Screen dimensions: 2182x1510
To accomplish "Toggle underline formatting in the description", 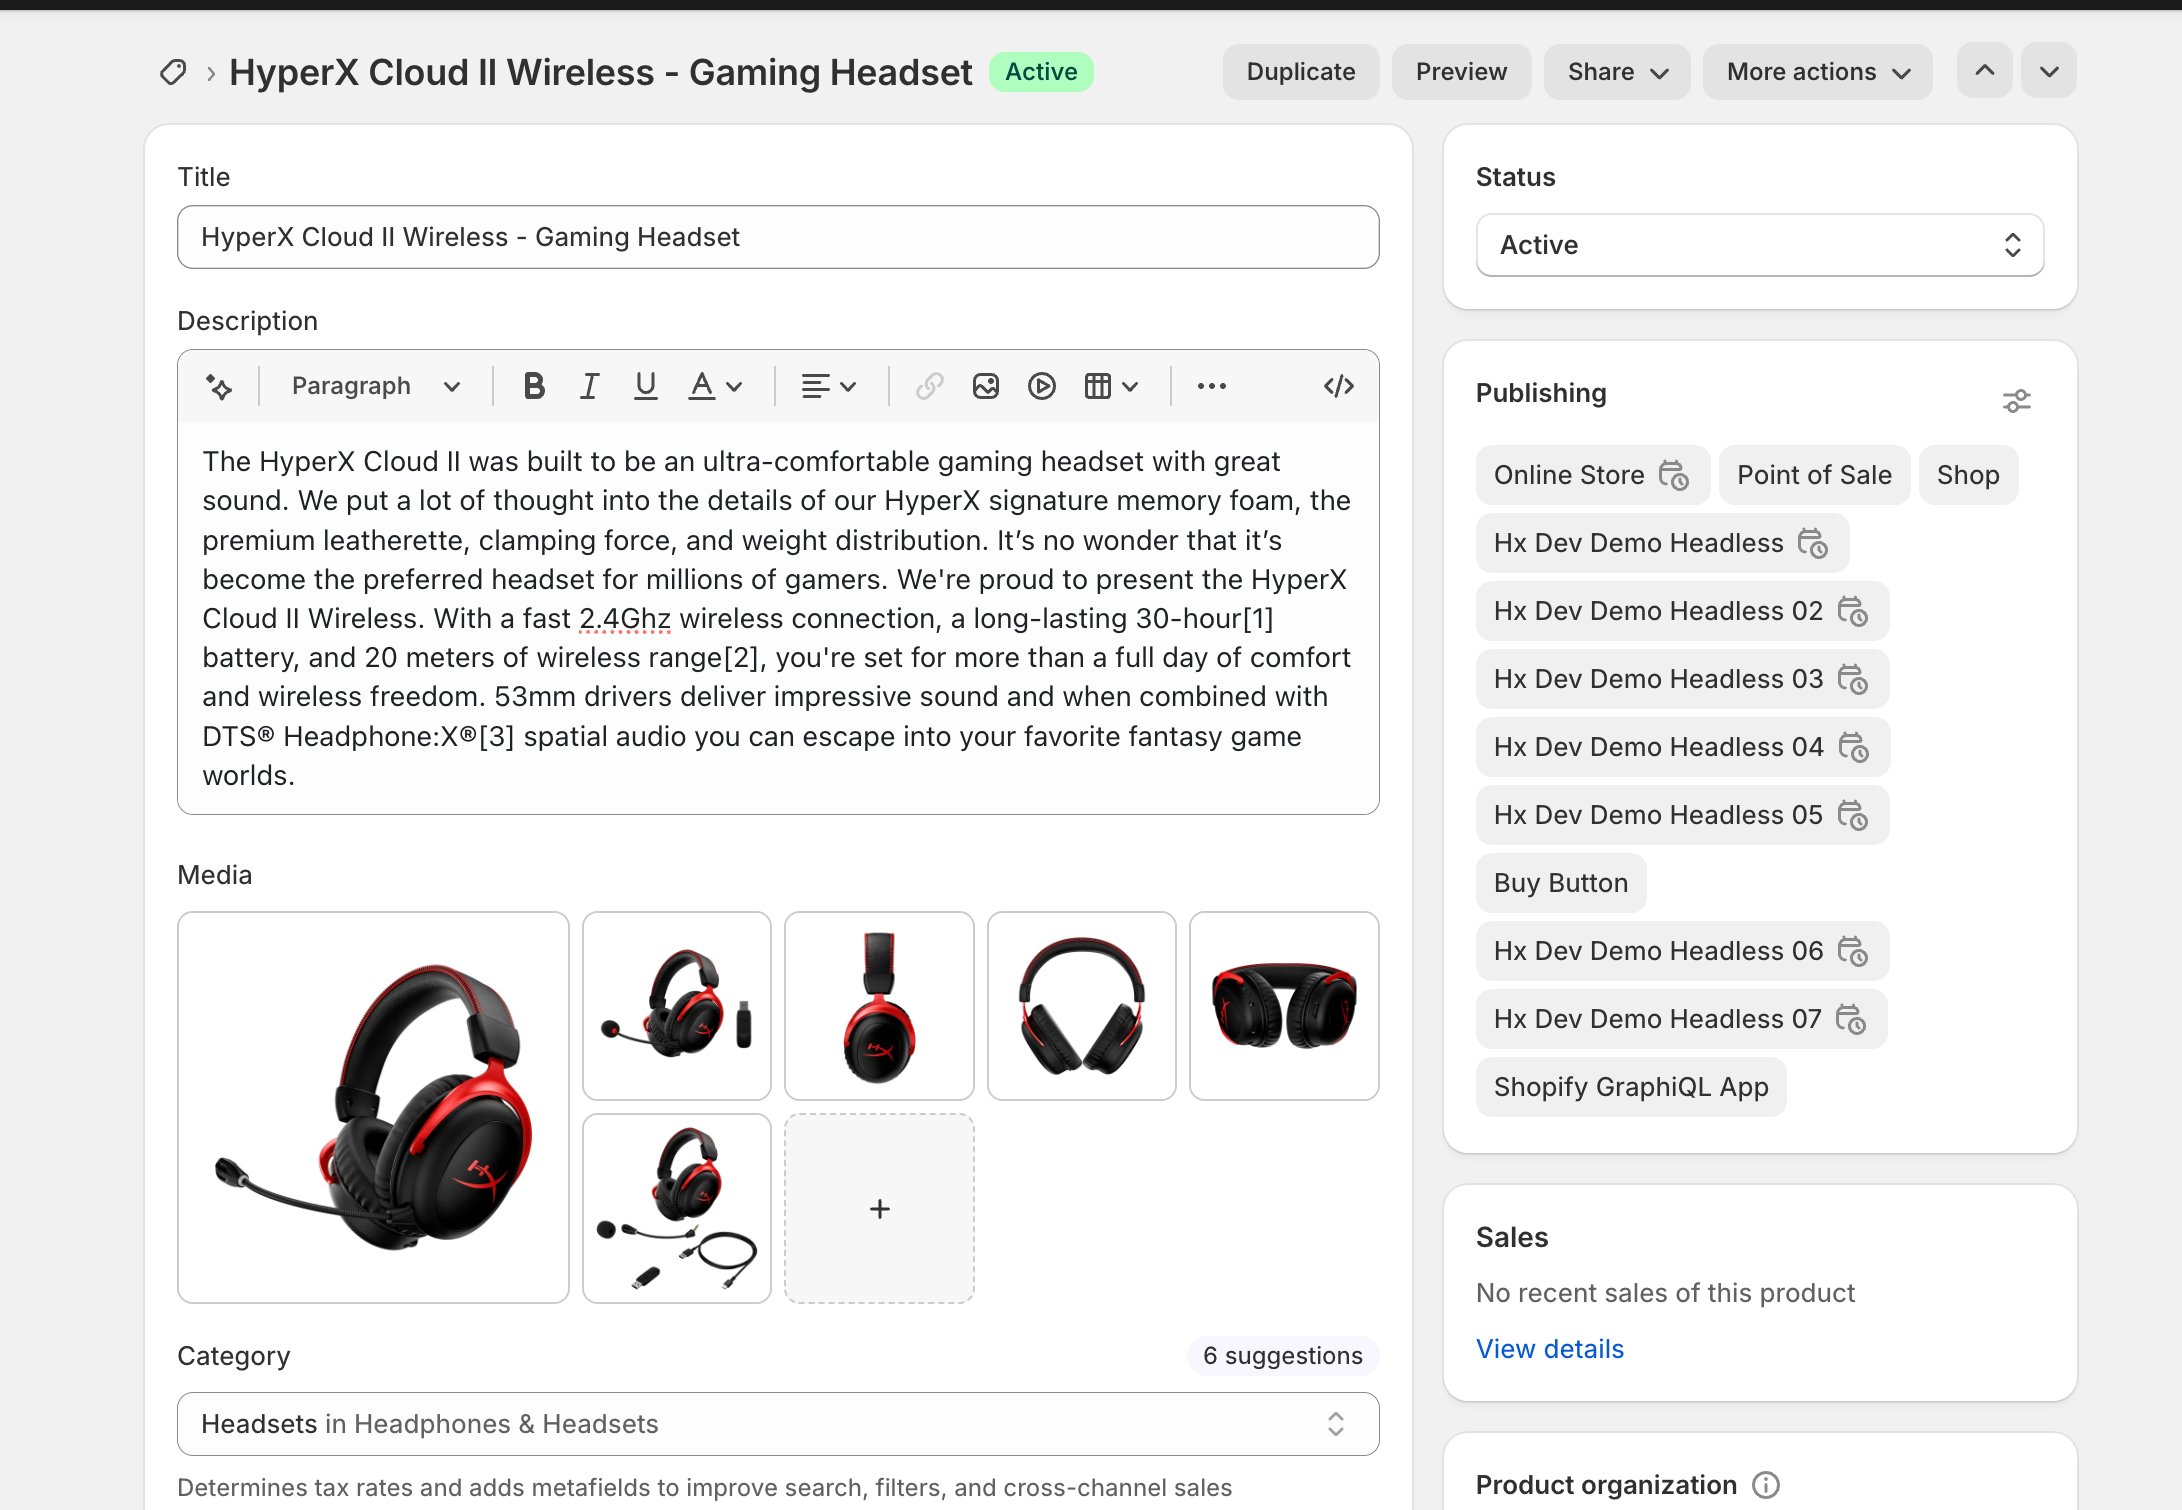I will click(x=646, y=386).
